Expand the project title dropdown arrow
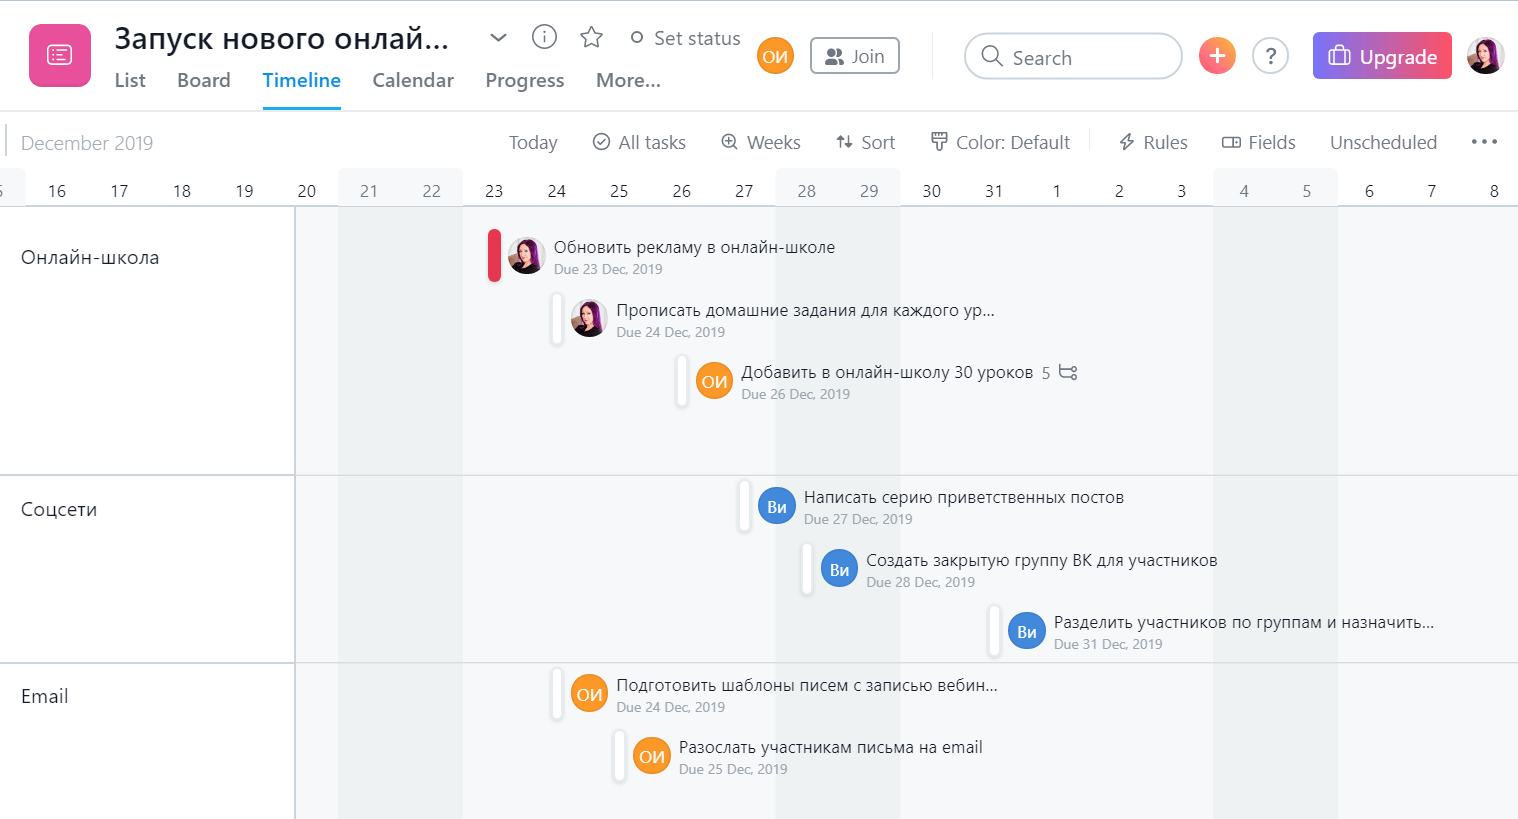Screen dimensions: 1518x819 [x=497, y=36]
